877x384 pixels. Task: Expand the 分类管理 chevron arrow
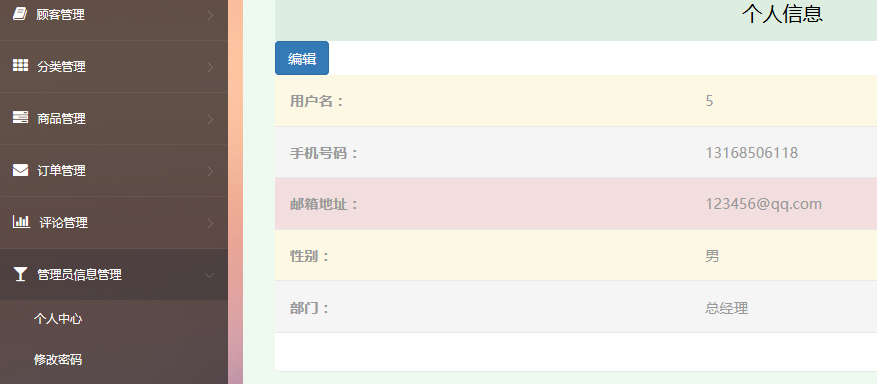coord(210,67)
